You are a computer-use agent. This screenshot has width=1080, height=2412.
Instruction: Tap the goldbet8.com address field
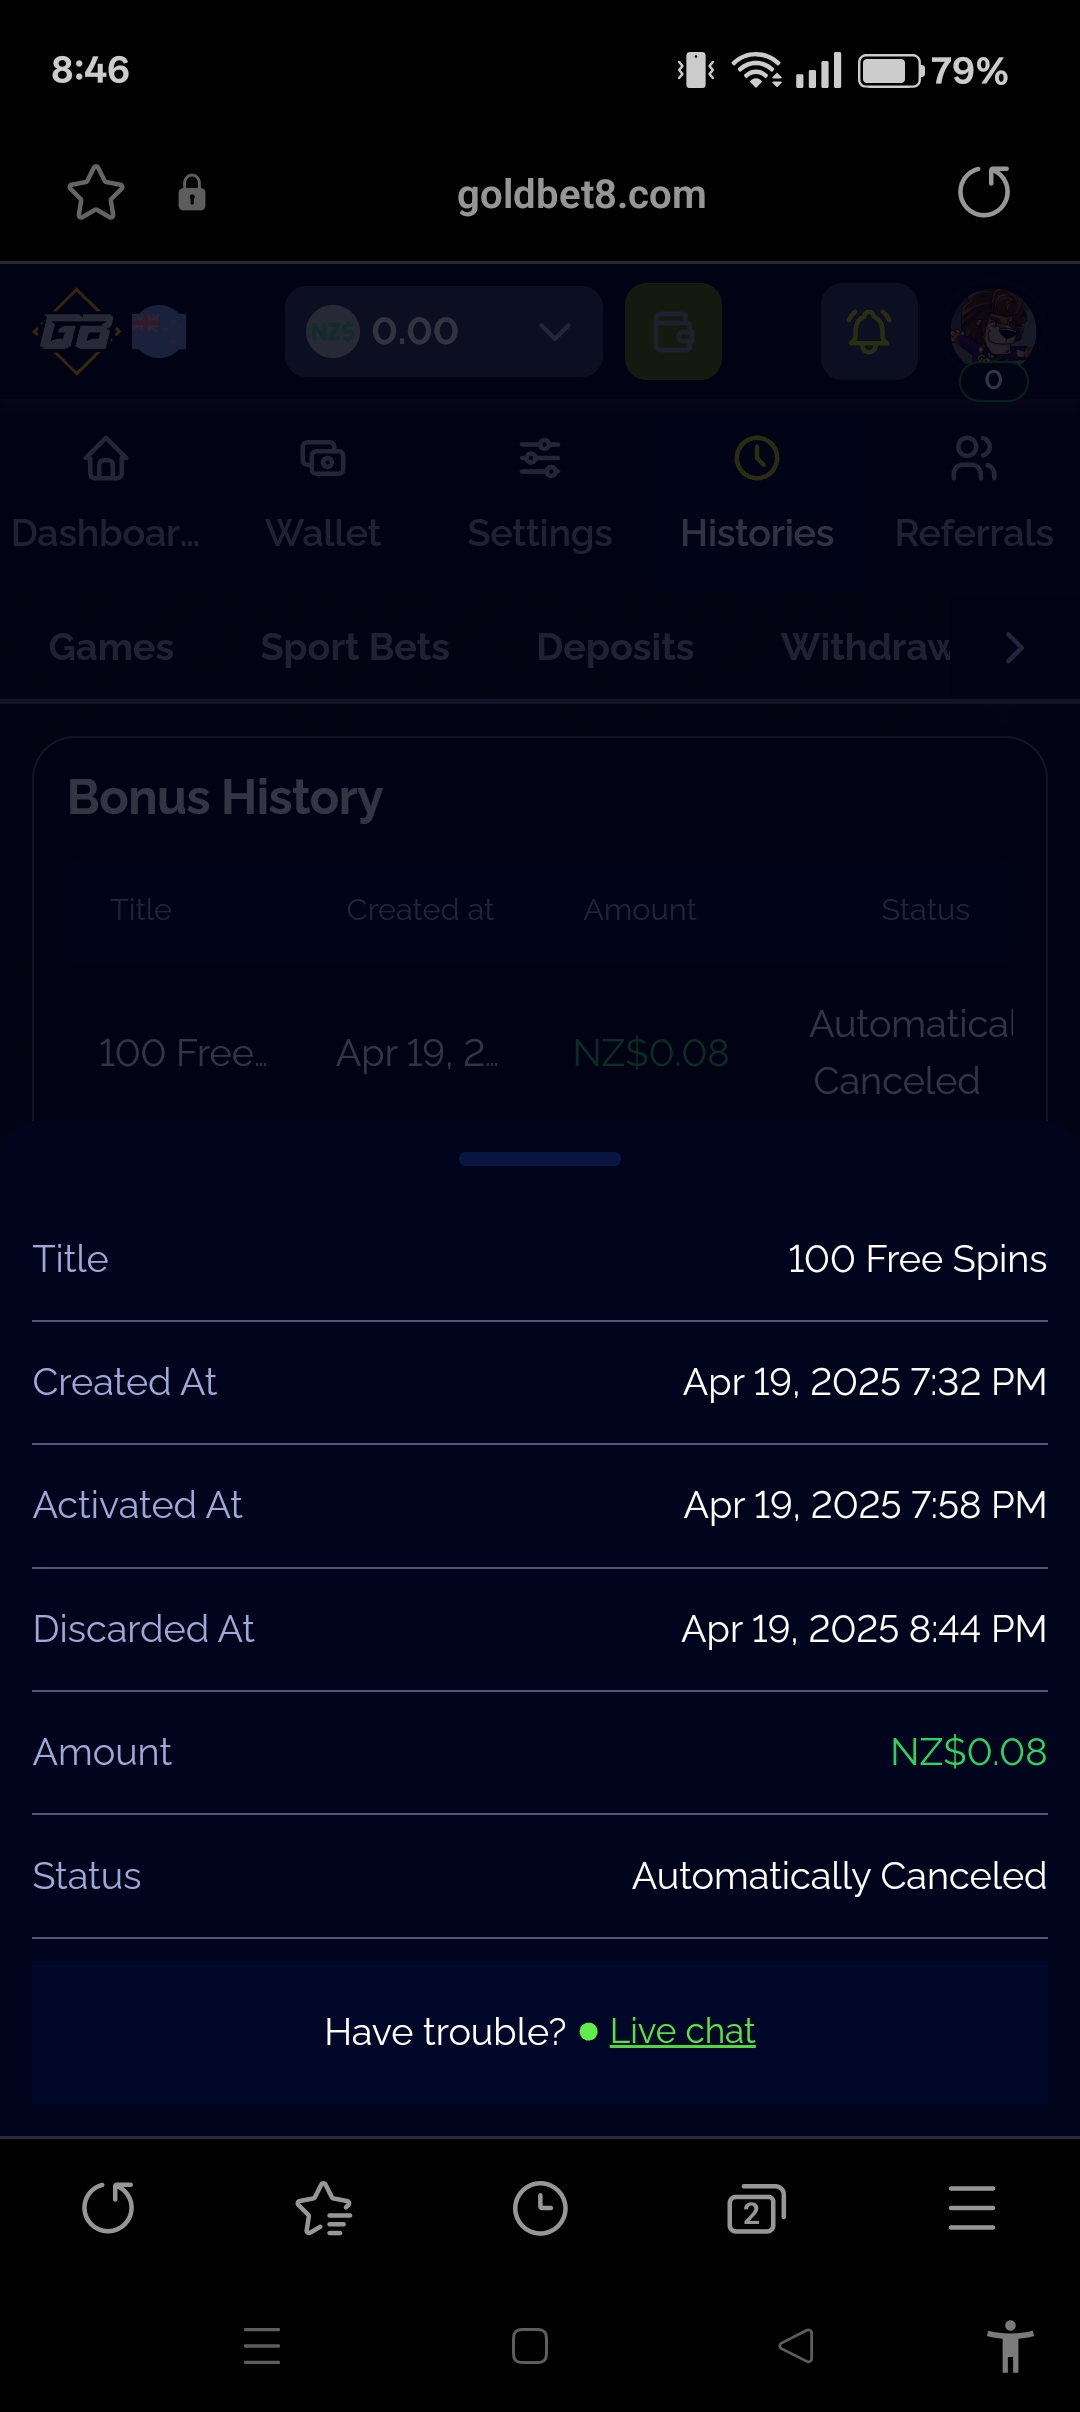click(x=582, y=194)
